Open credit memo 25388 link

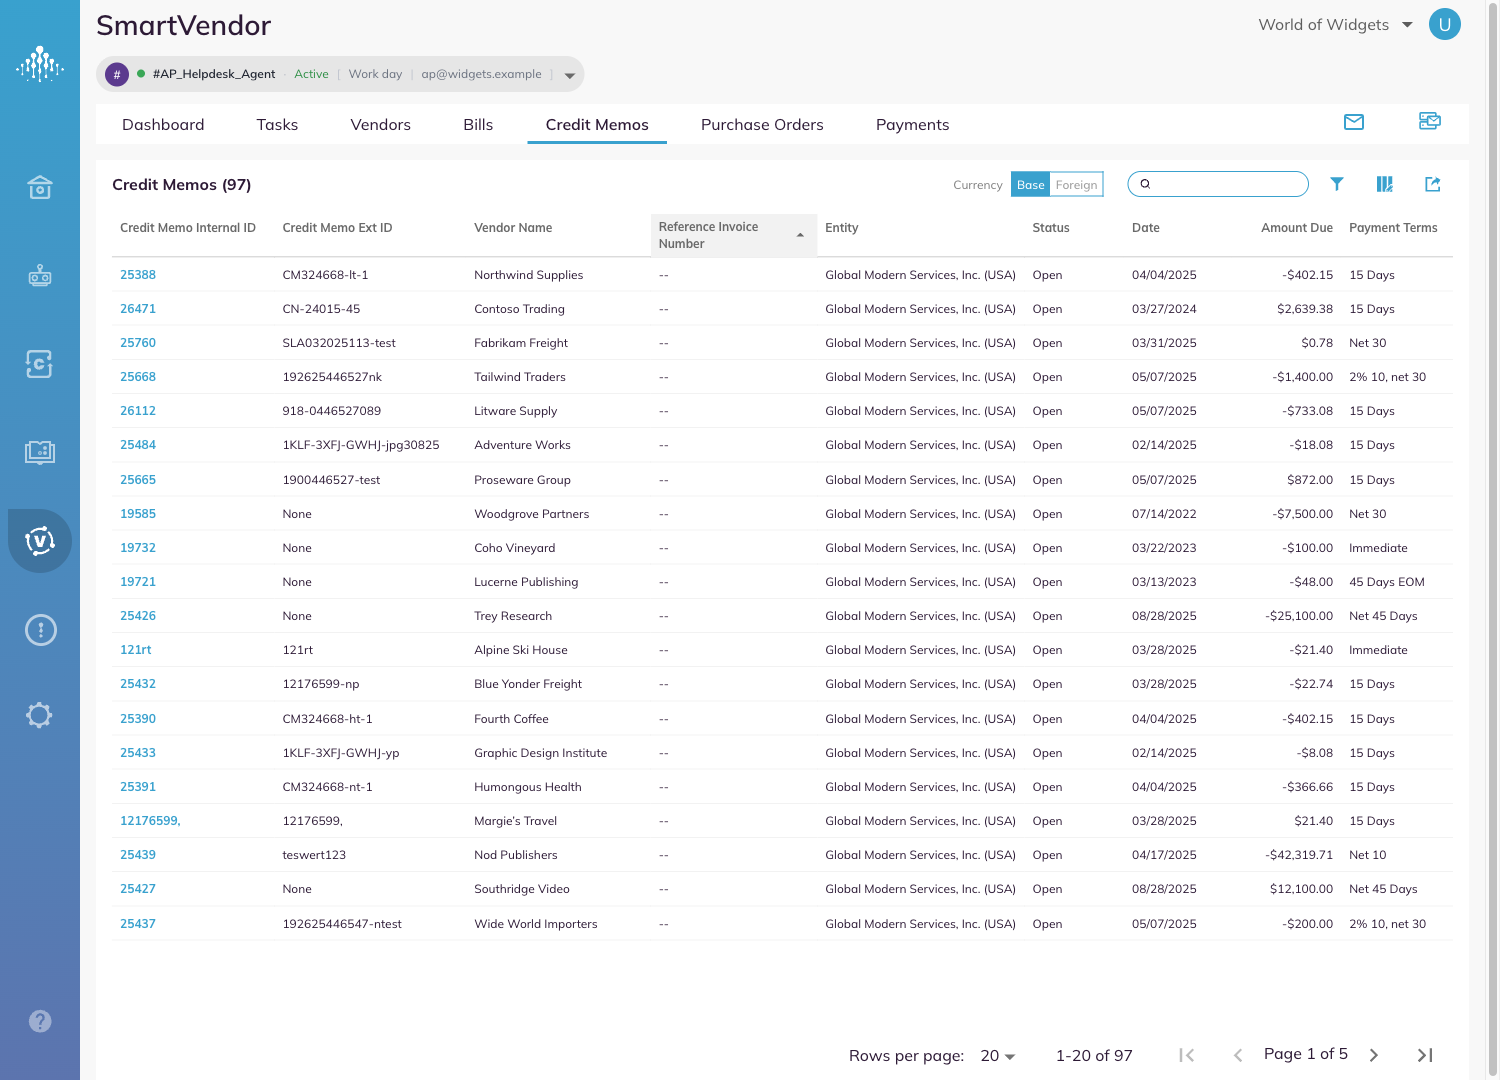(138, 275)
